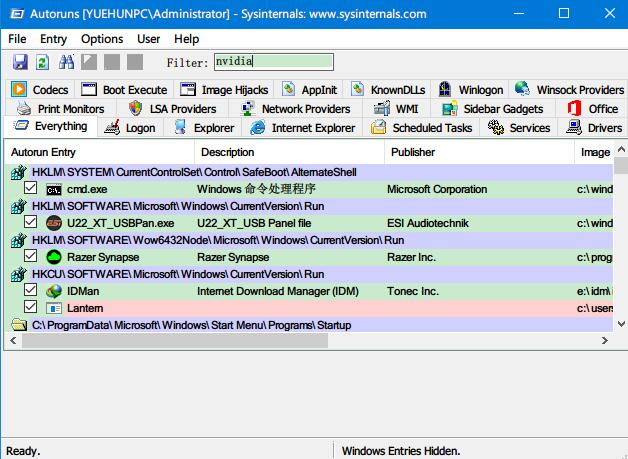This screenshot has height=459, width=628.
Task: Open the User menu
Action: [x=149, y=39]
